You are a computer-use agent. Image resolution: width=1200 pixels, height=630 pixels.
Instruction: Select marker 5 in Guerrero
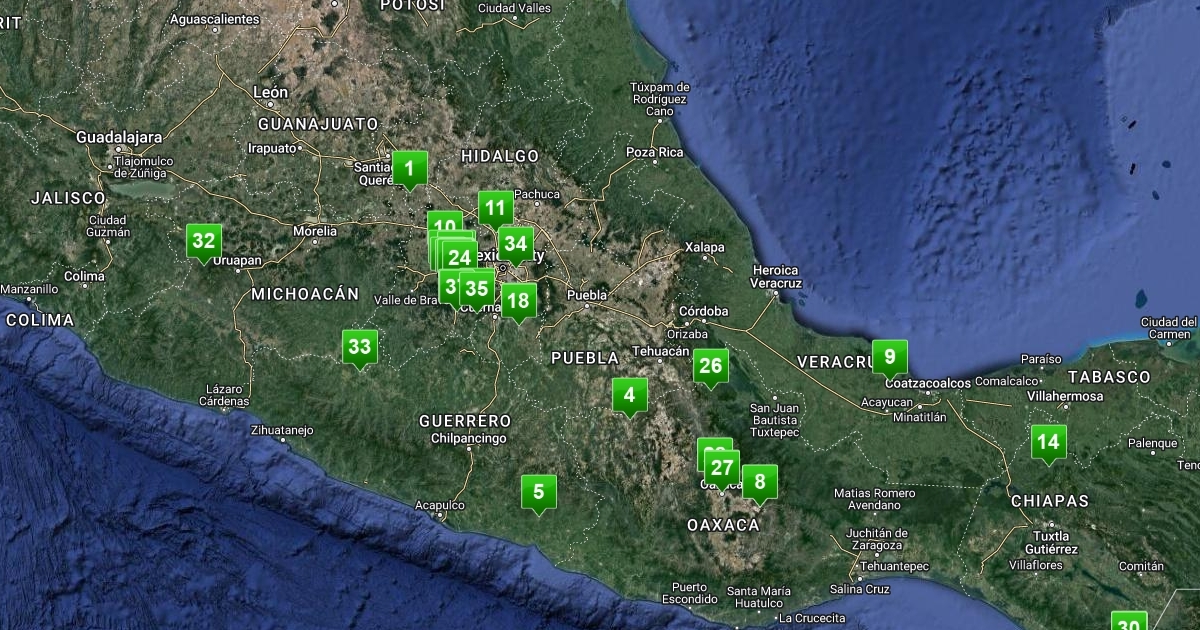(x=539, y=492)
